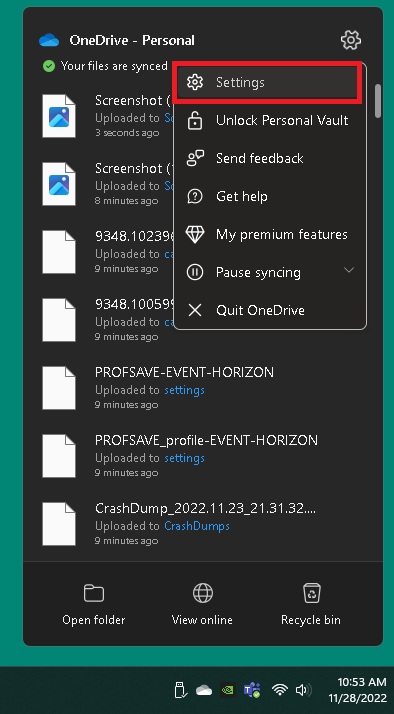Click the file icon for 9348.10239 entry
Screen dimensions: 394x714
click(59, 252)
